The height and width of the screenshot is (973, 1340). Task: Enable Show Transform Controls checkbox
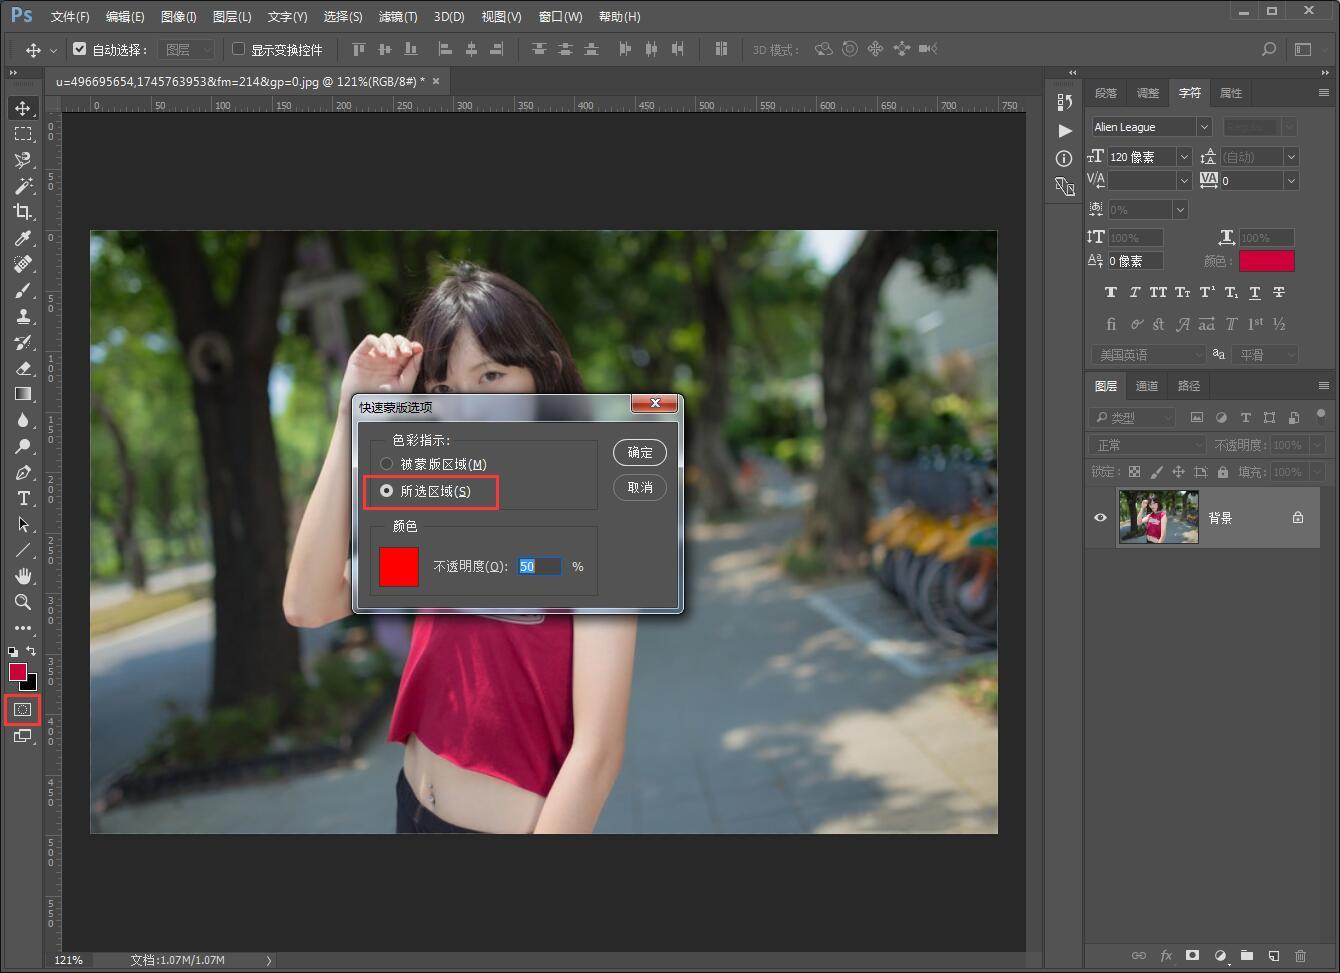tap(239, 49)
